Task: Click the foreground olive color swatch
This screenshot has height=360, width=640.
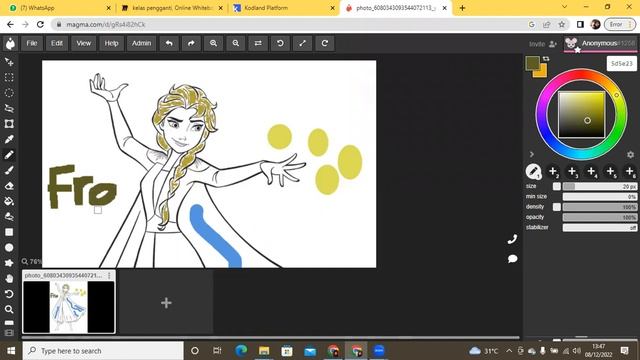Action: pyautogui.click(x=532, y=63)
